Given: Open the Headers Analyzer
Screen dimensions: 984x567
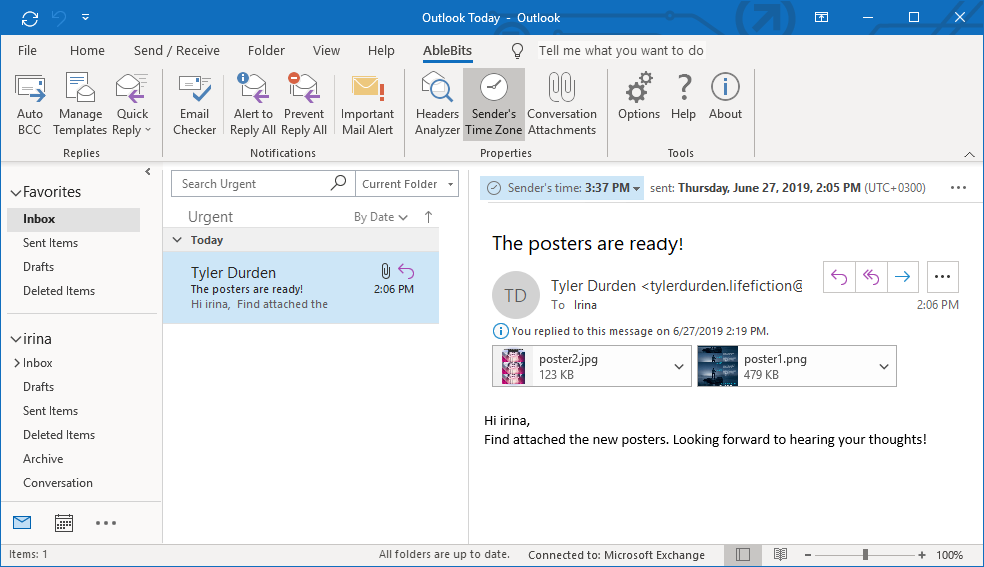Looking at the screenshot, I should [437, 104].
